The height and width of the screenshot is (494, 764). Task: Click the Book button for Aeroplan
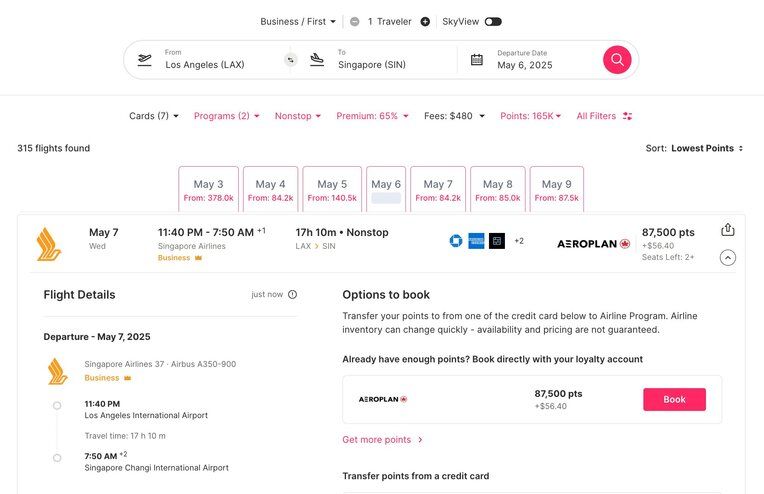pyautogui.click(x=674, y=399)
